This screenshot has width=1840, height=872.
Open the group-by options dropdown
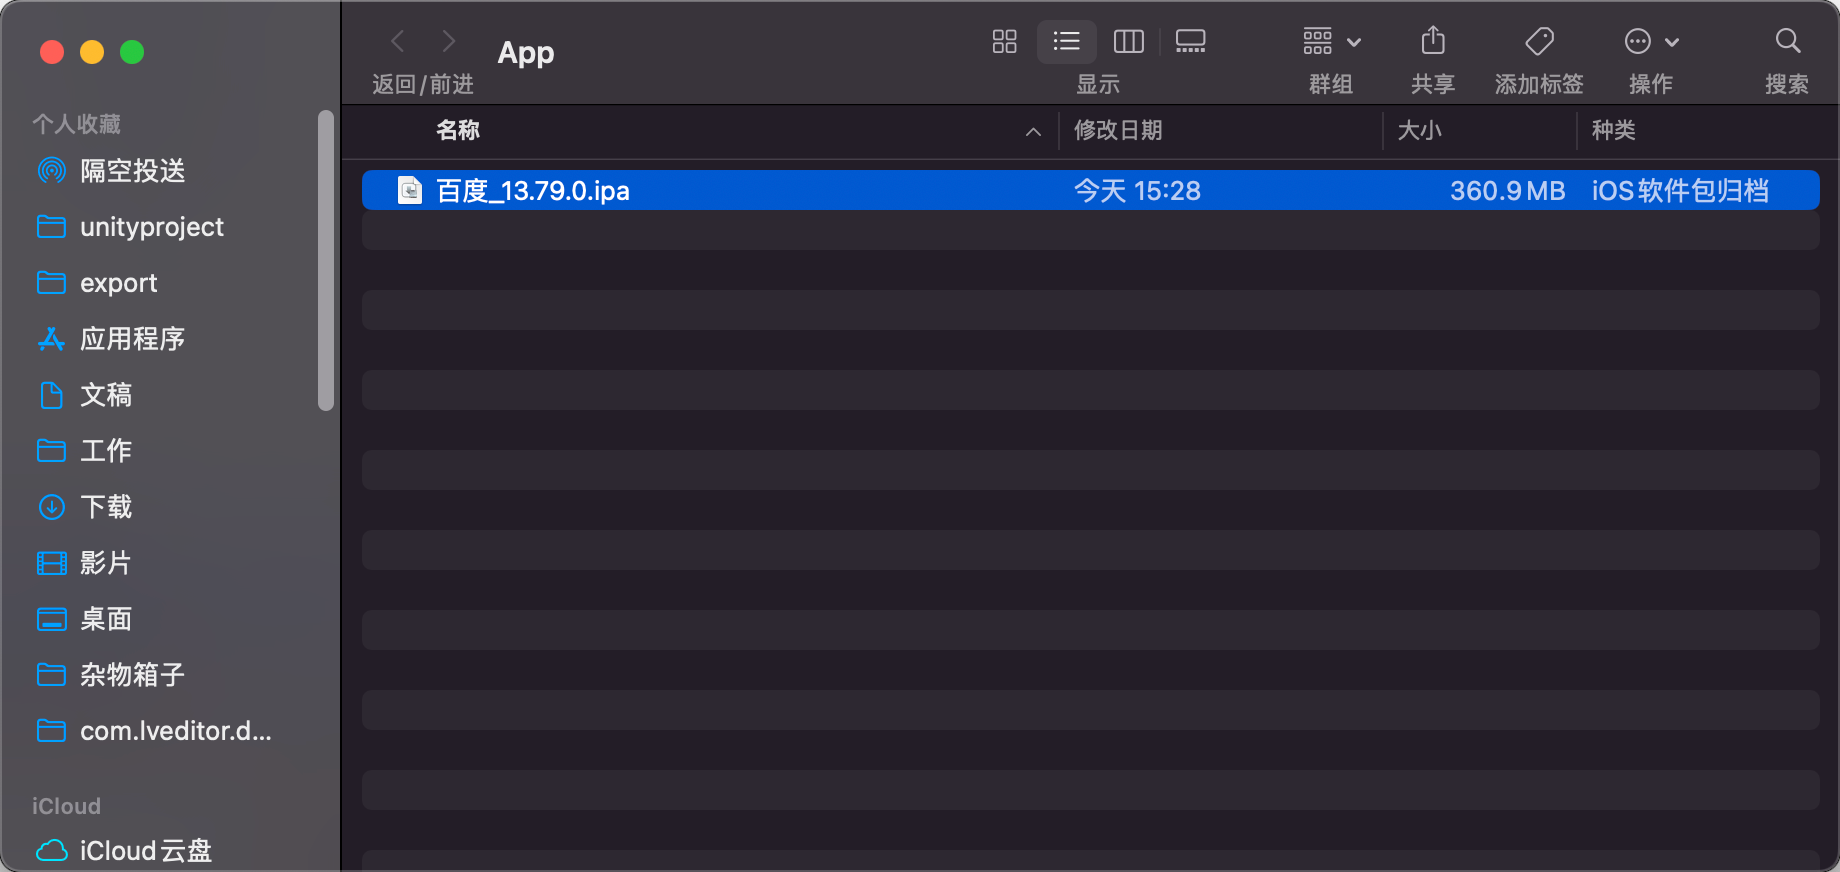pos(1332,41)
